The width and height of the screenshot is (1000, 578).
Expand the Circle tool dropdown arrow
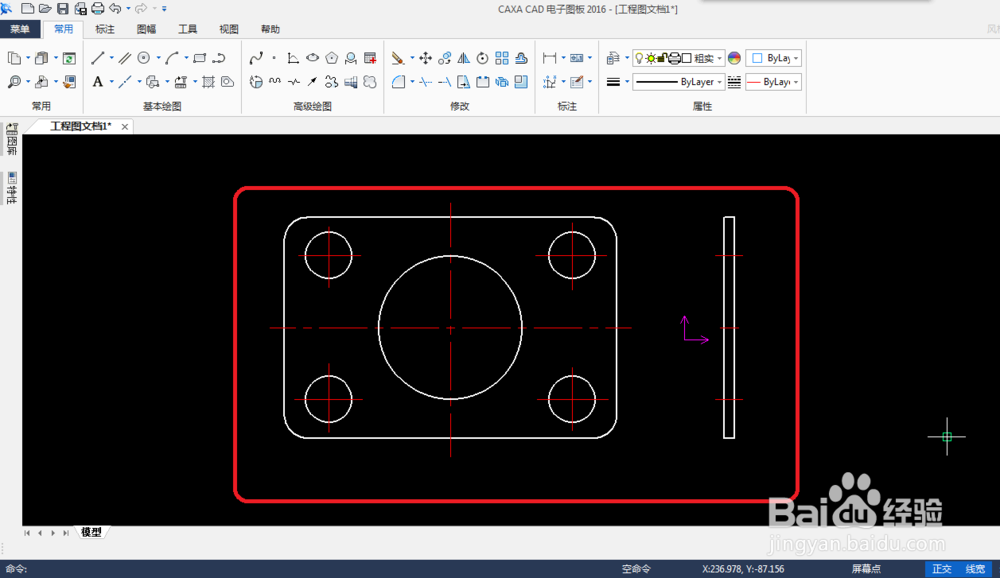click(158, 58)
